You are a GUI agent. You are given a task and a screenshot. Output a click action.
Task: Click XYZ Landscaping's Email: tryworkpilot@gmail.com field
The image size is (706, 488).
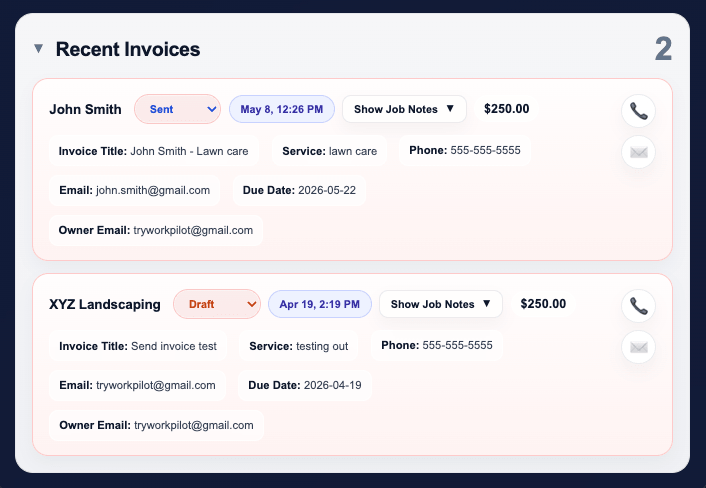click(137, 385)
